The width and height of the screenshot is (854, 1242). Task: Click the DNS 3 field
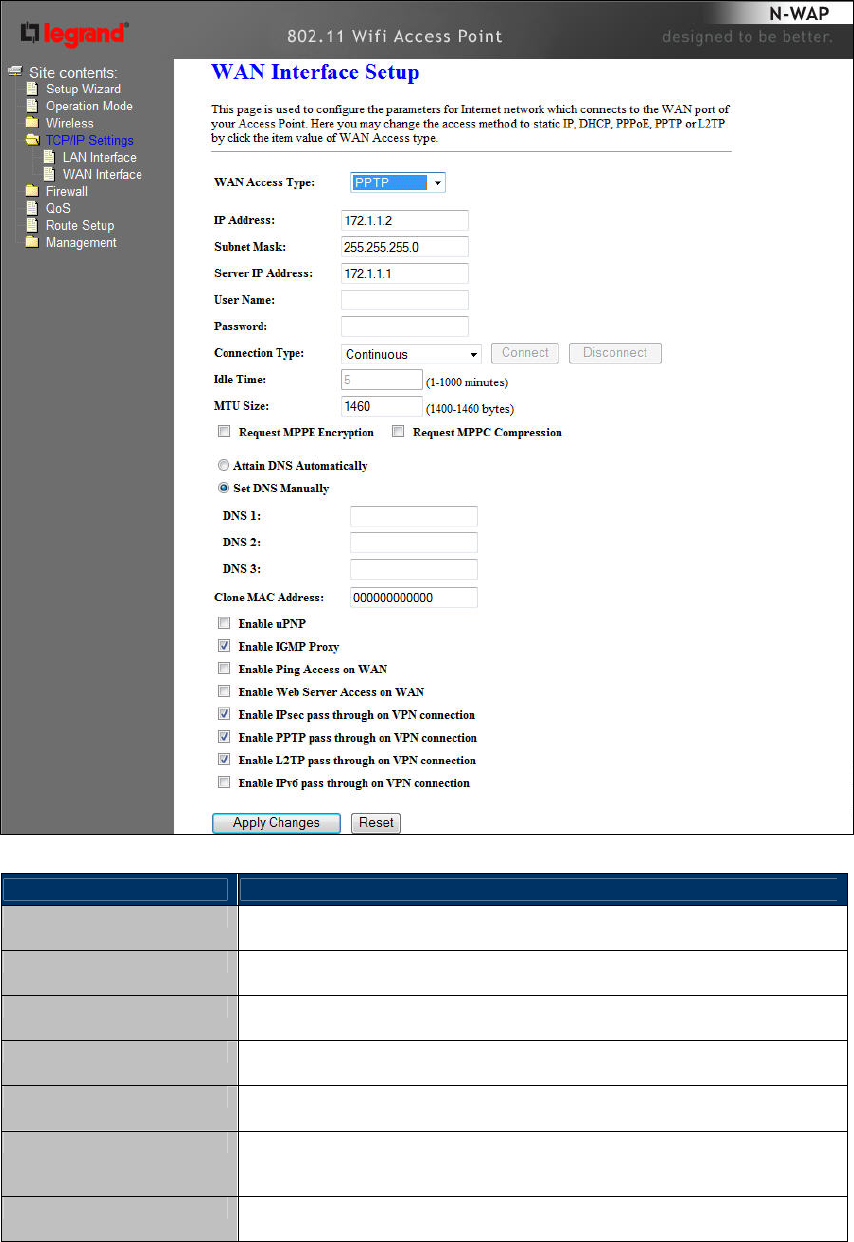click(414, 569)
